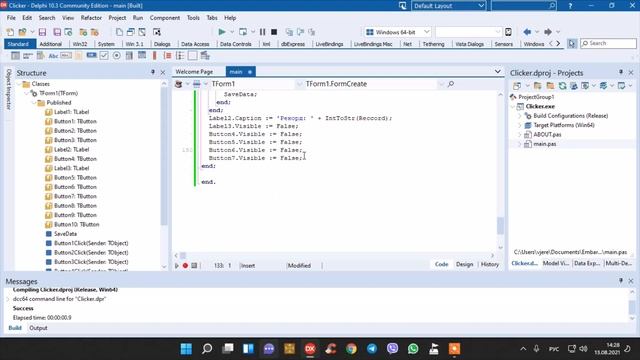Open Windows Start menu on the taskbar
640x360 pixels.
pos(186,349)
